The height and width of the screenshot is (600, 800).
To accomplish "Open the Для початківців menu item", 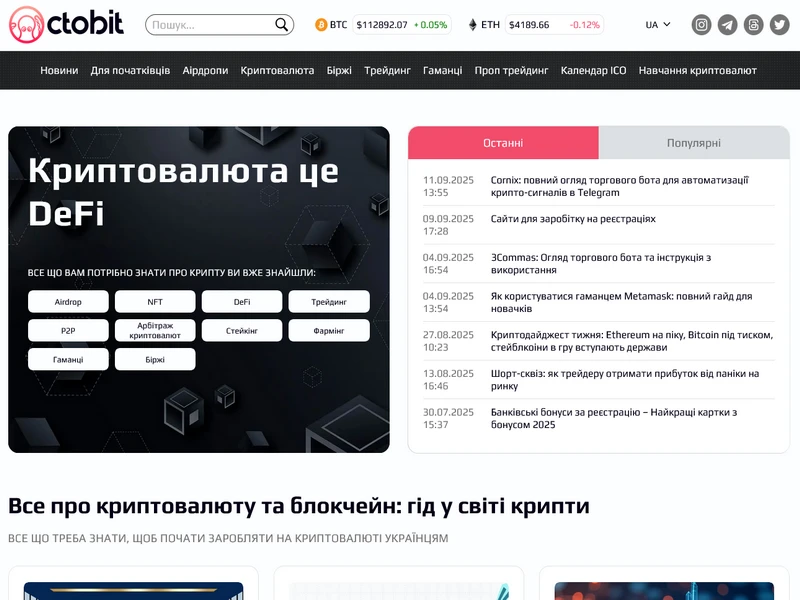I will (131, 70).
